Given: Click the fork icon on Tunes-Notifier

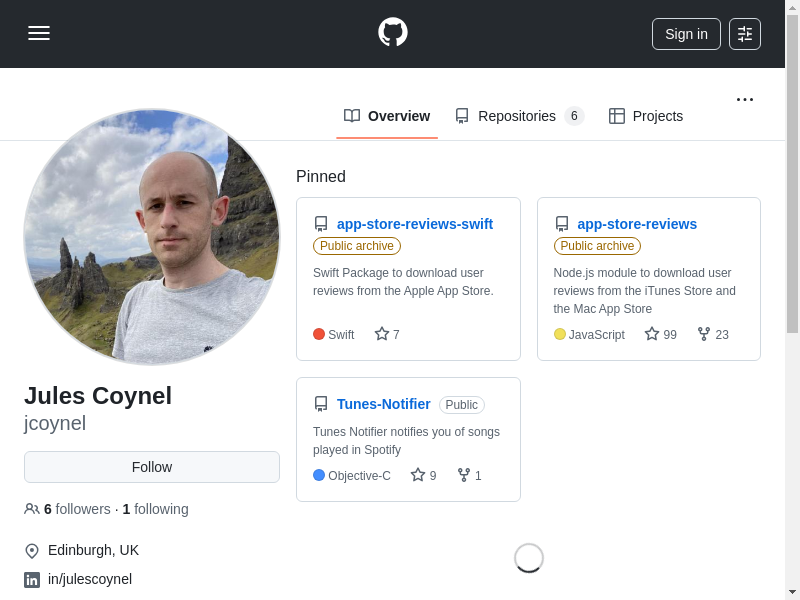Looking at the screenshot, I should 464,475.
